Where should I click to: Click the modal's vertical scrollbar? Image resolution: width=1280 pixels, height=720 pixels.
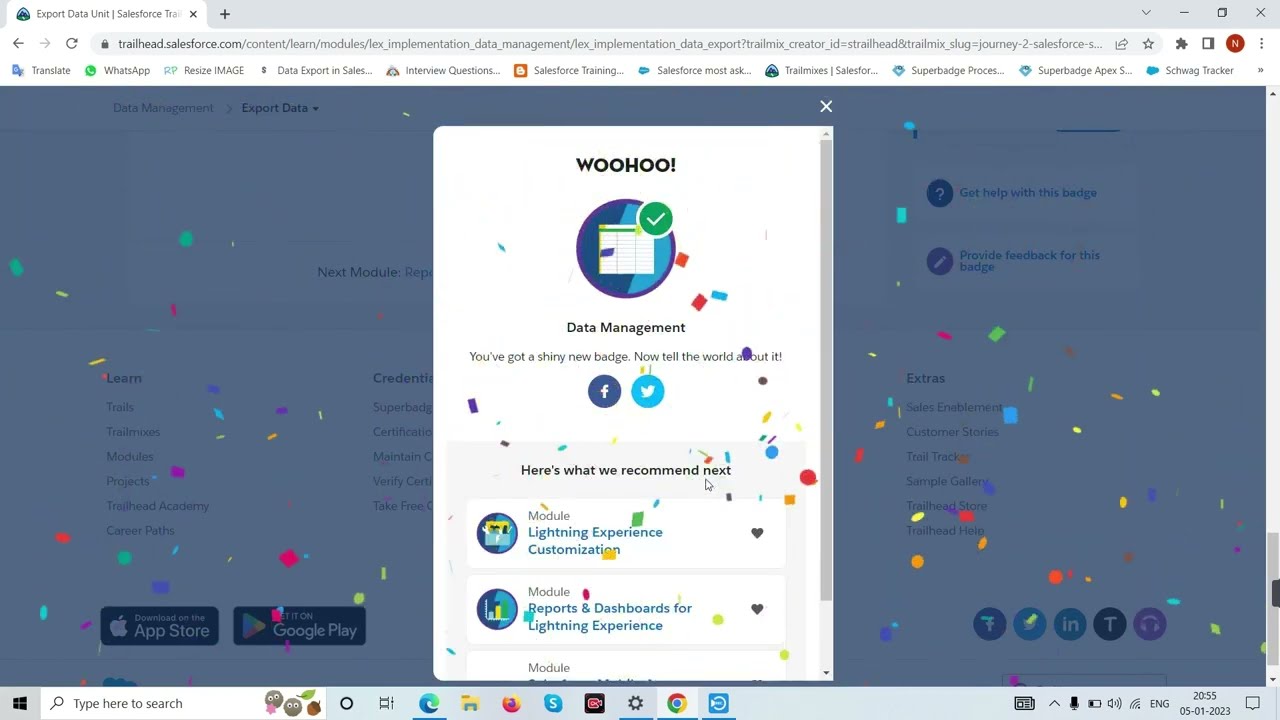point(826,370)
